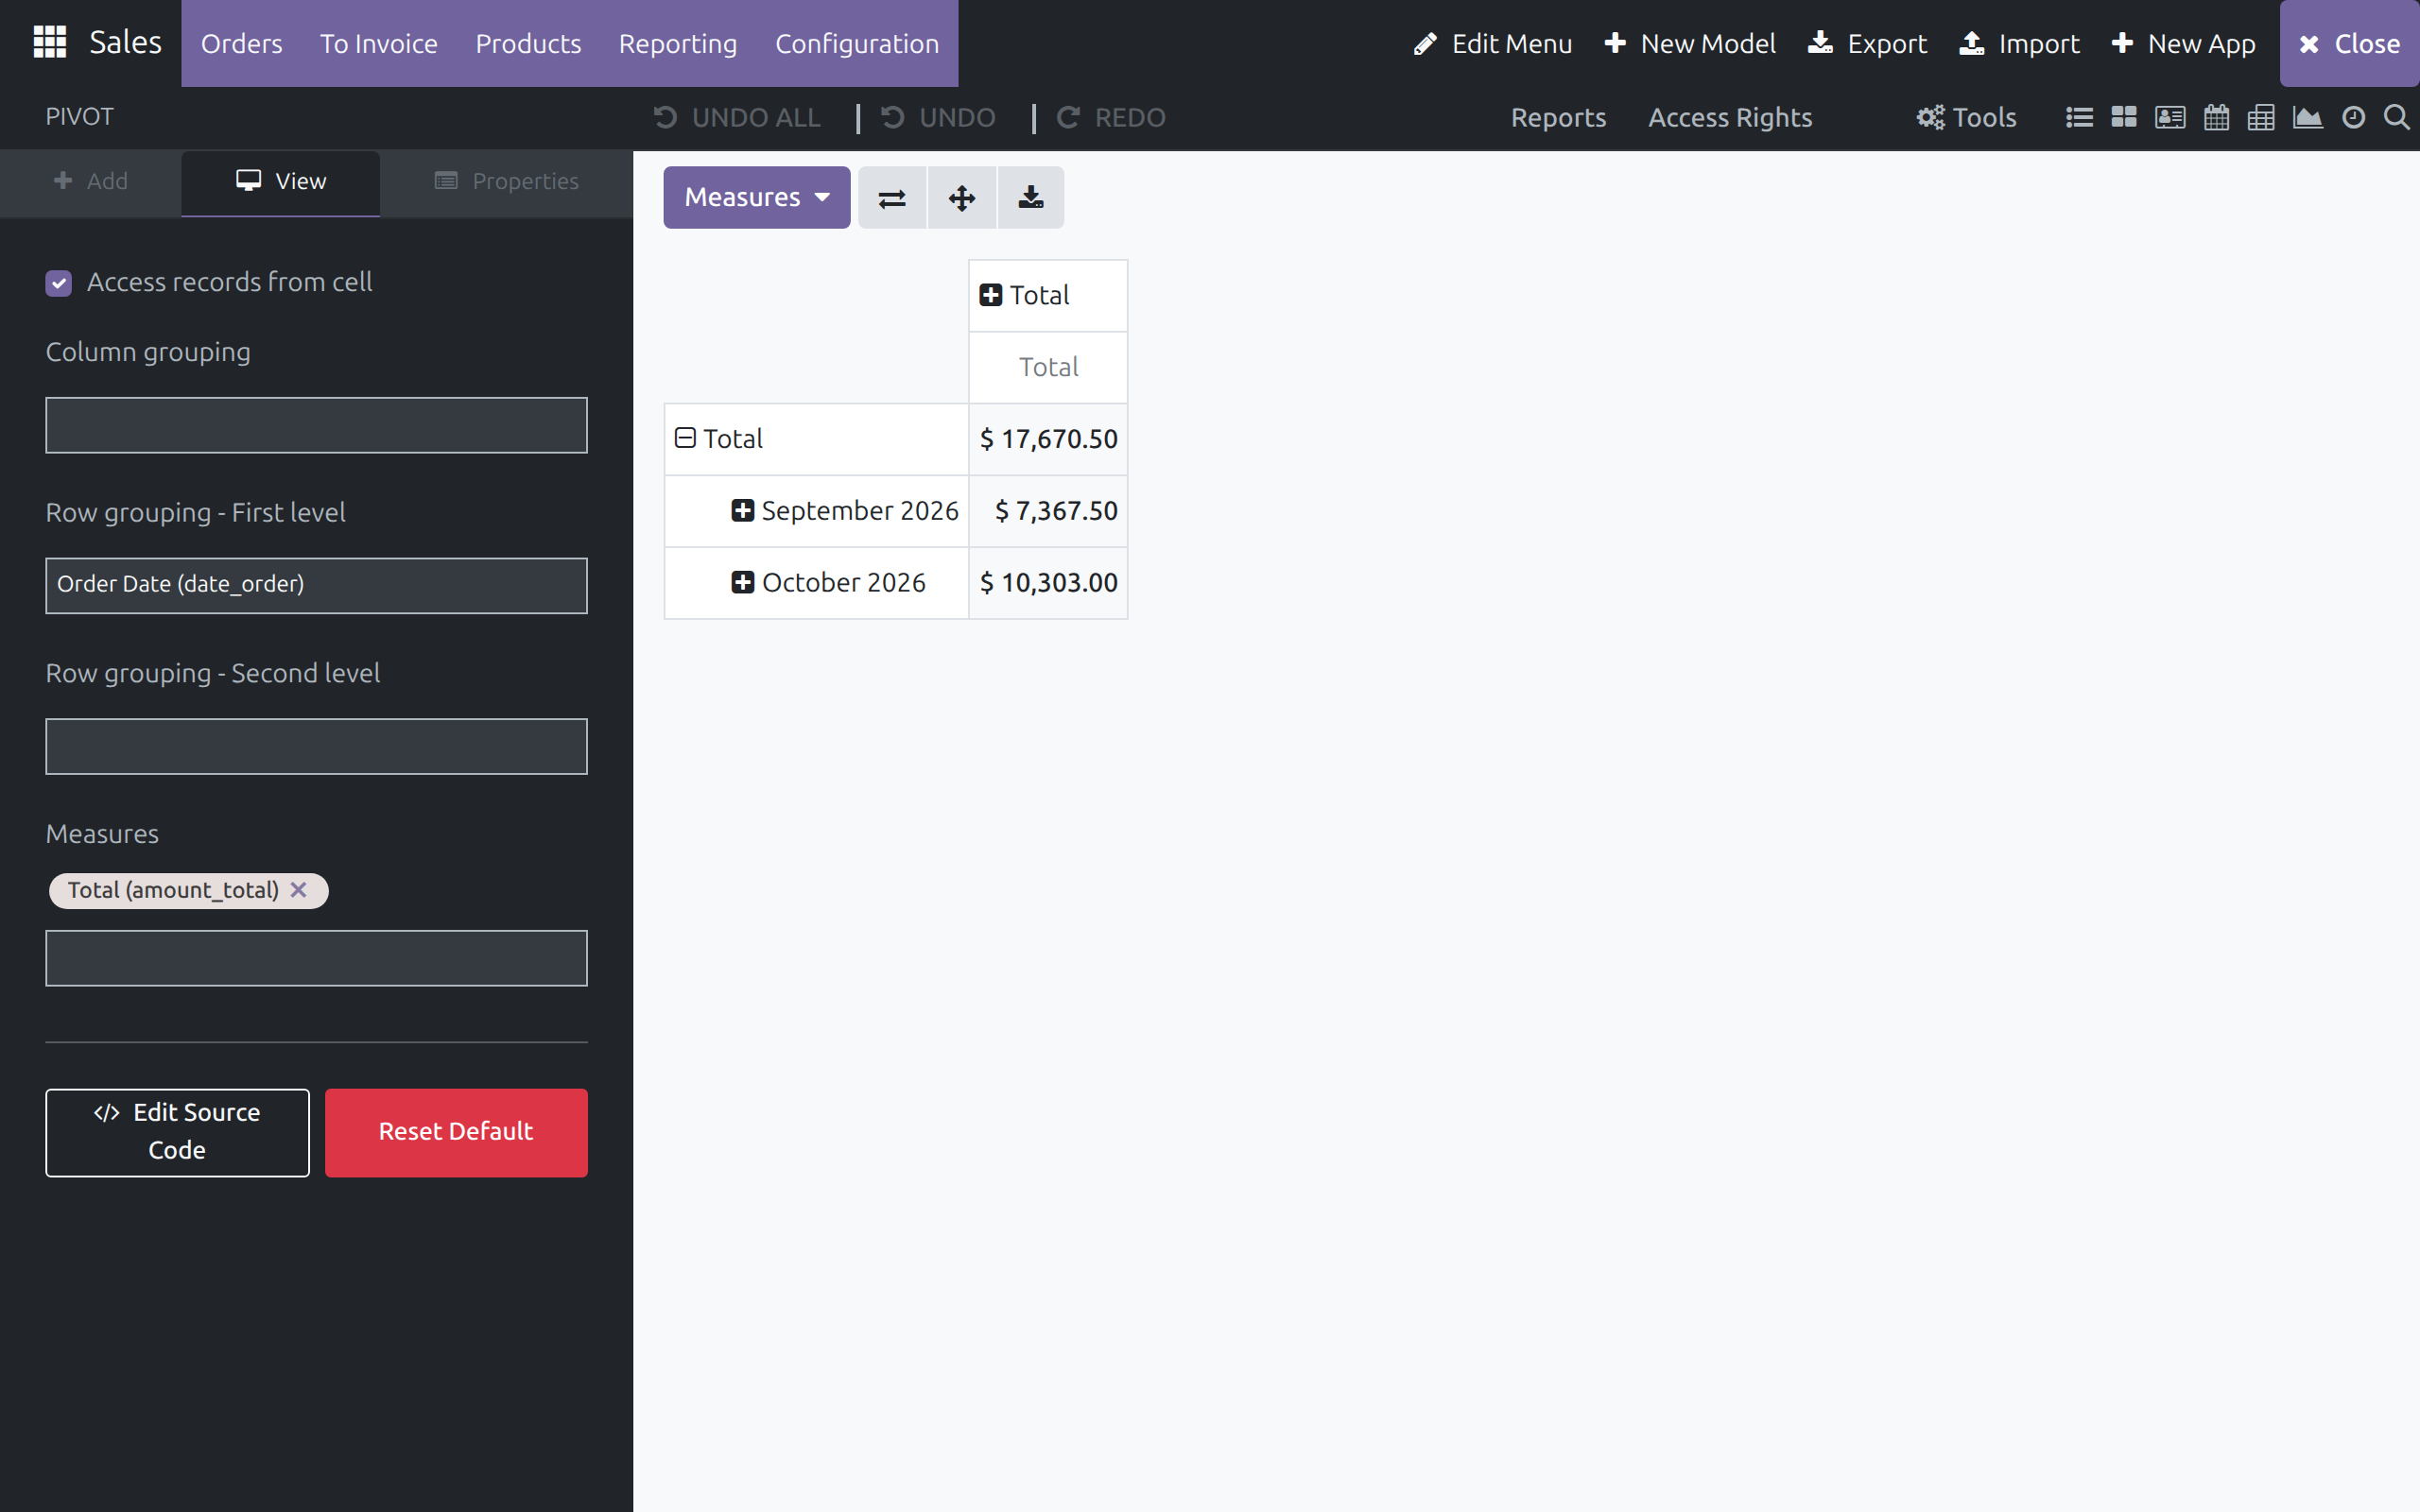
Task: Switch to the Properties tab
Action: (507, 182)
